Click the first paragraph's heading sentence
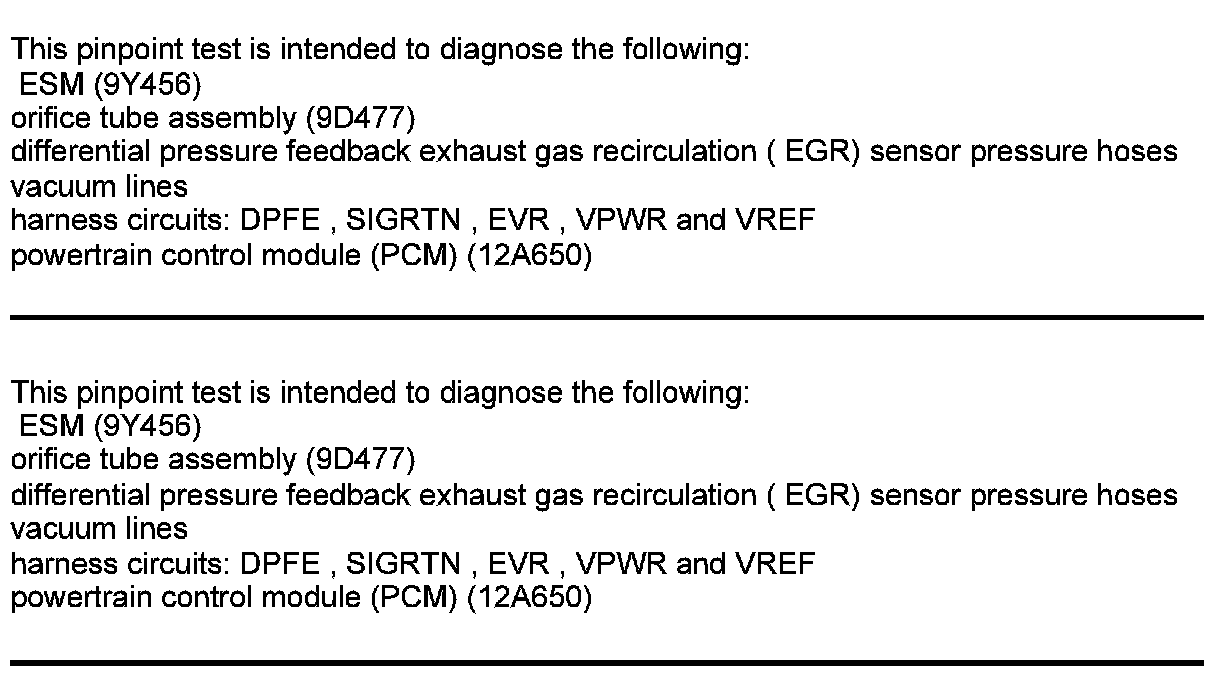 (379, 49)
